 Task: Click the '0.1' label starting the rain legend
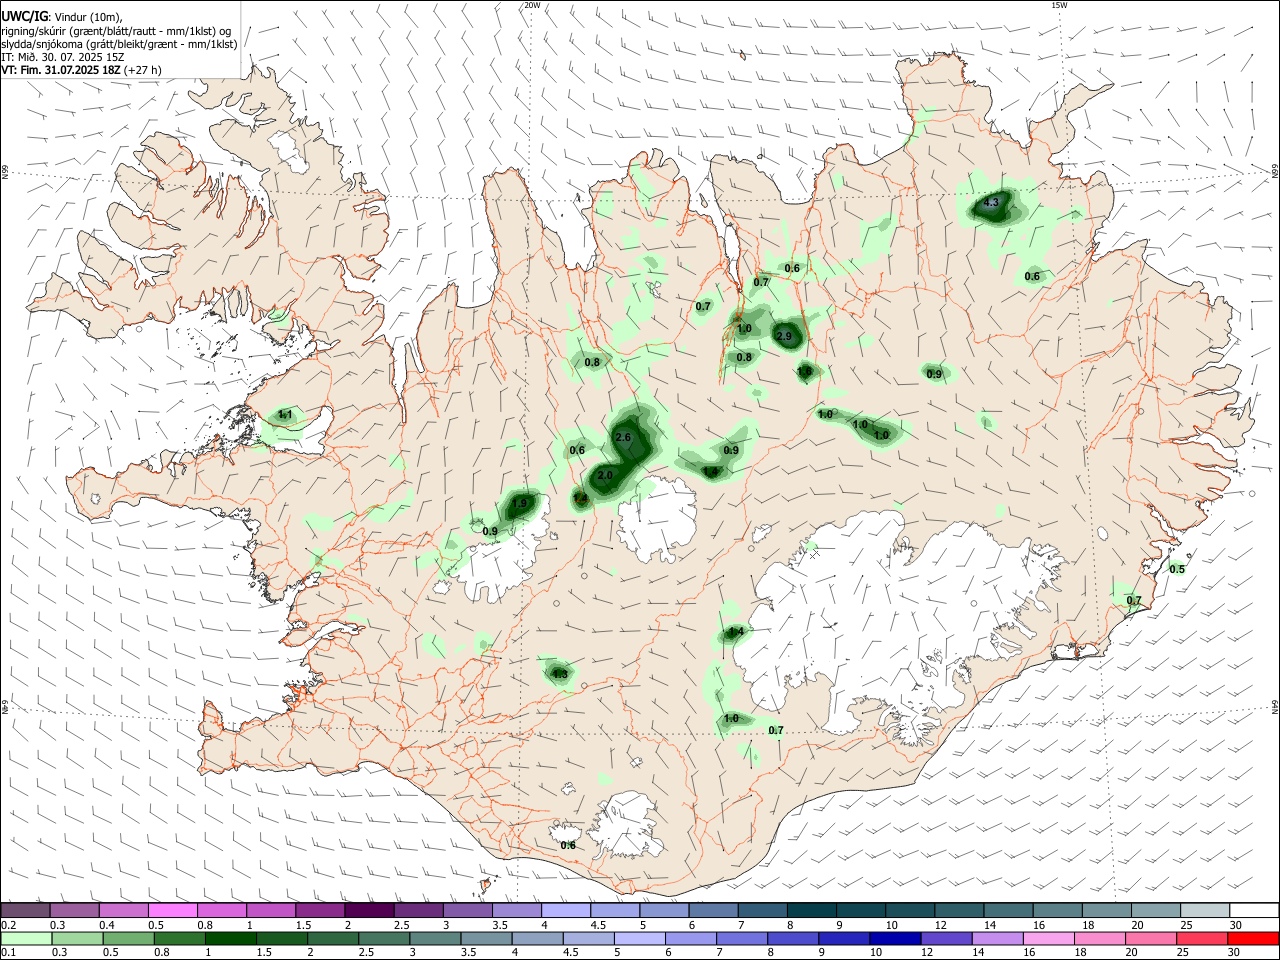(x=8, y=953)
